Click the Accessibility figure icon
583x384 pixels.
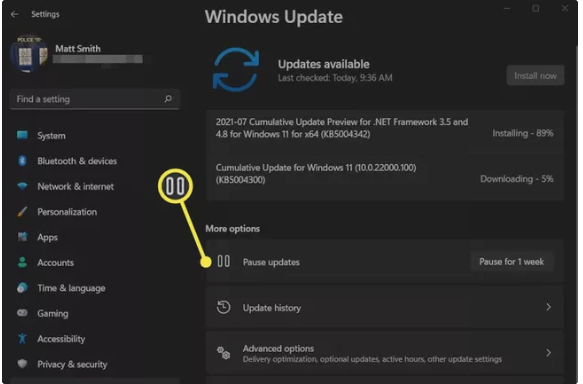22,339
